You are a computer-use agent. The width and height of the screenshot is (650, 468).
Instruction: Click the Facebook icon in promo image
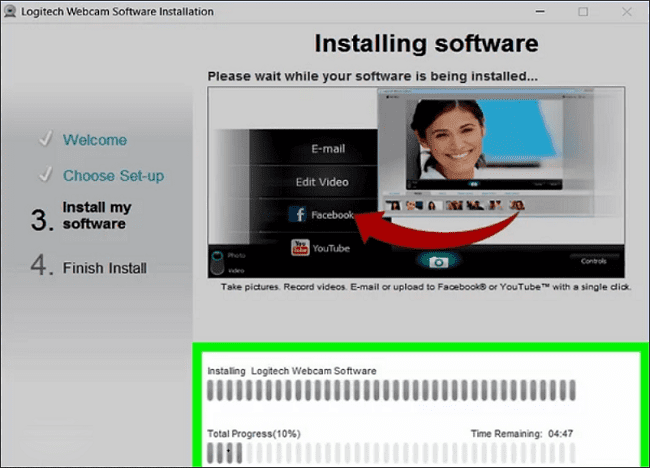297,214
